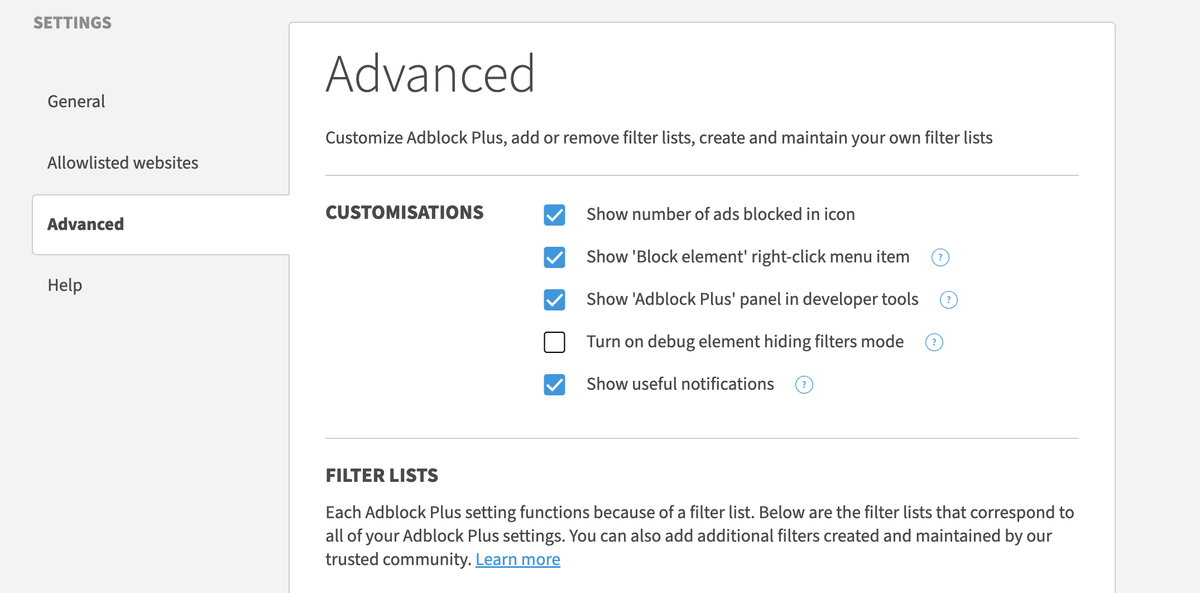The height and width of the screenshot is (593, 1200).
Task: Click the SETTINGS heading at the top left
Action: (x=72, y=22)
